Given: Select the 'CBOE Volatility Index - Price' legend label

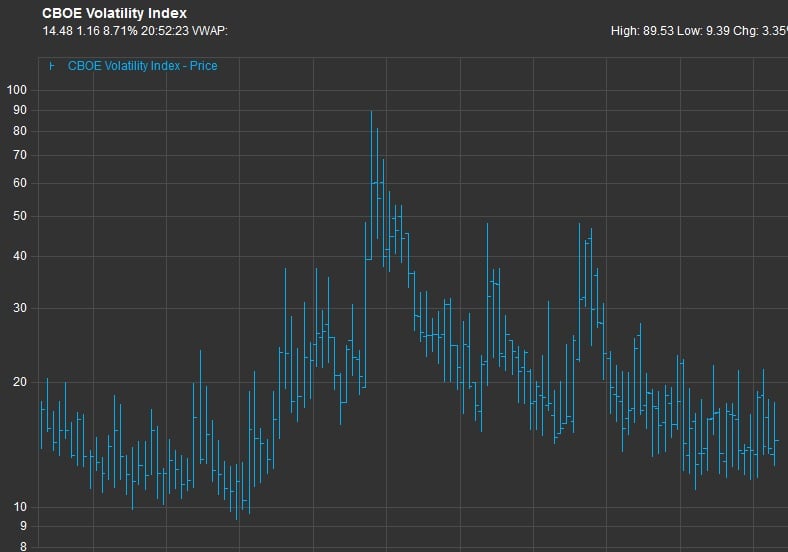Looking at the screenshot, I should [x=142, y=66].
